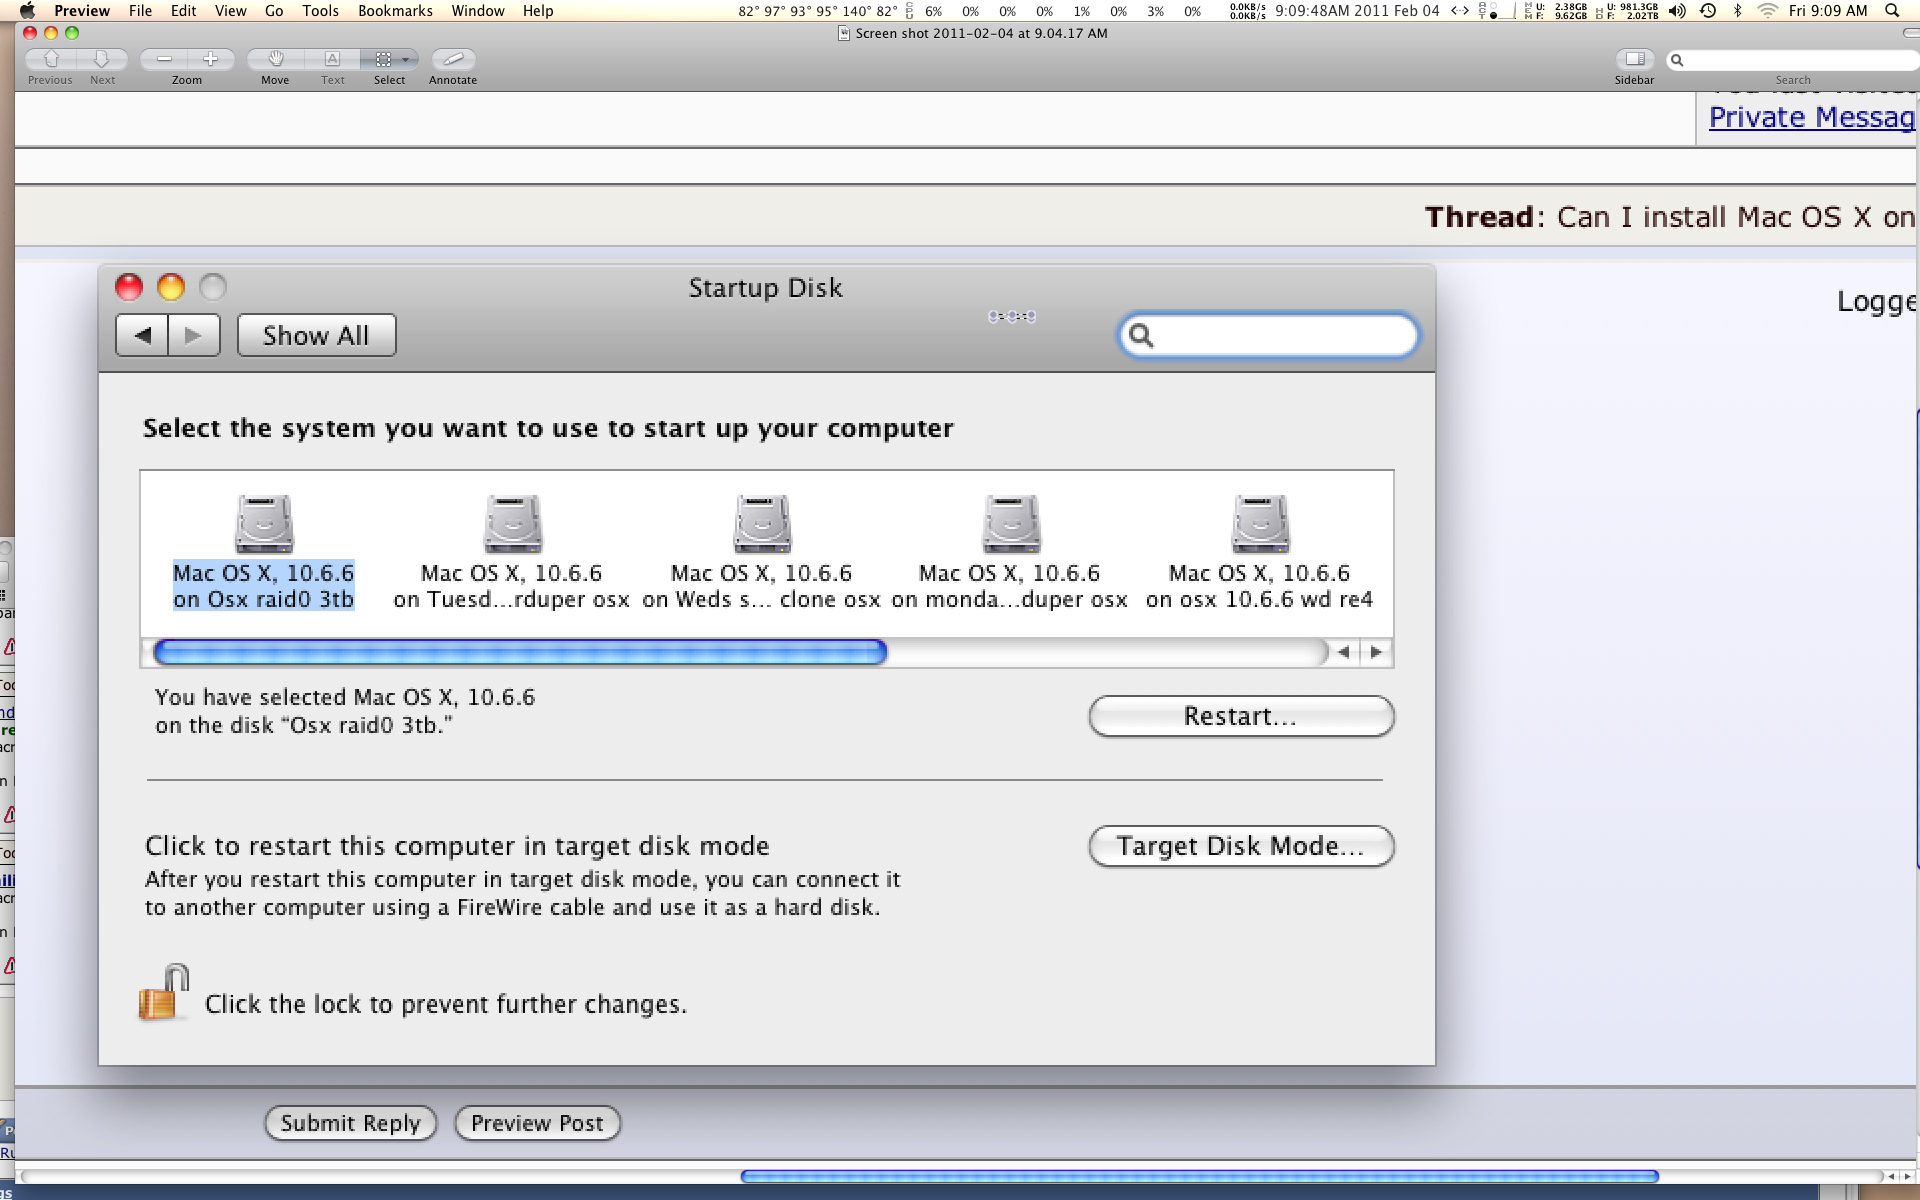Click the Bluetooth menu bar icon
Screen dimensions: 1920x1200
pos(1738,11)
